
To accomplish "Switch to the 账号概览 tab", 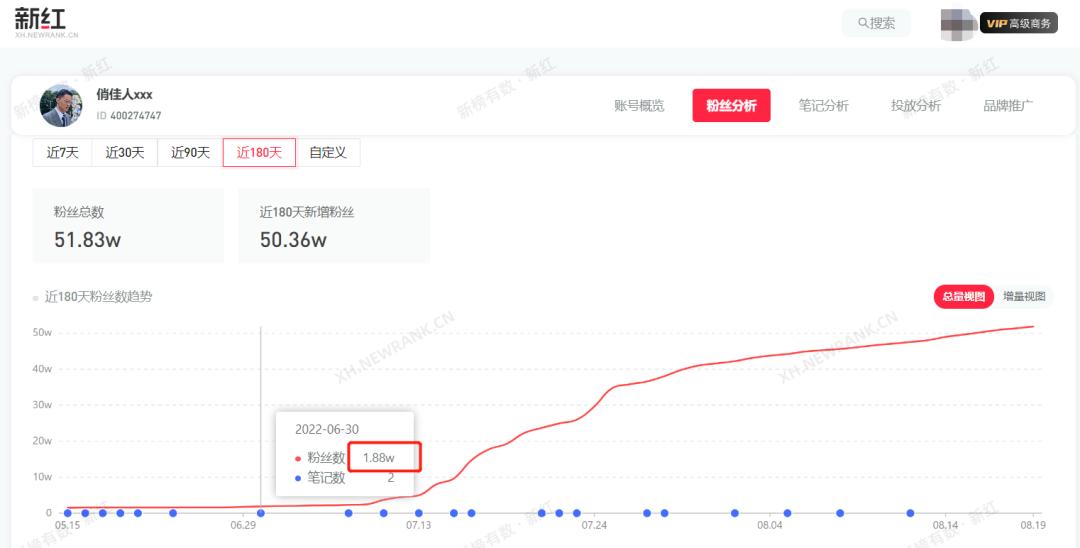I will click(639, 105).
